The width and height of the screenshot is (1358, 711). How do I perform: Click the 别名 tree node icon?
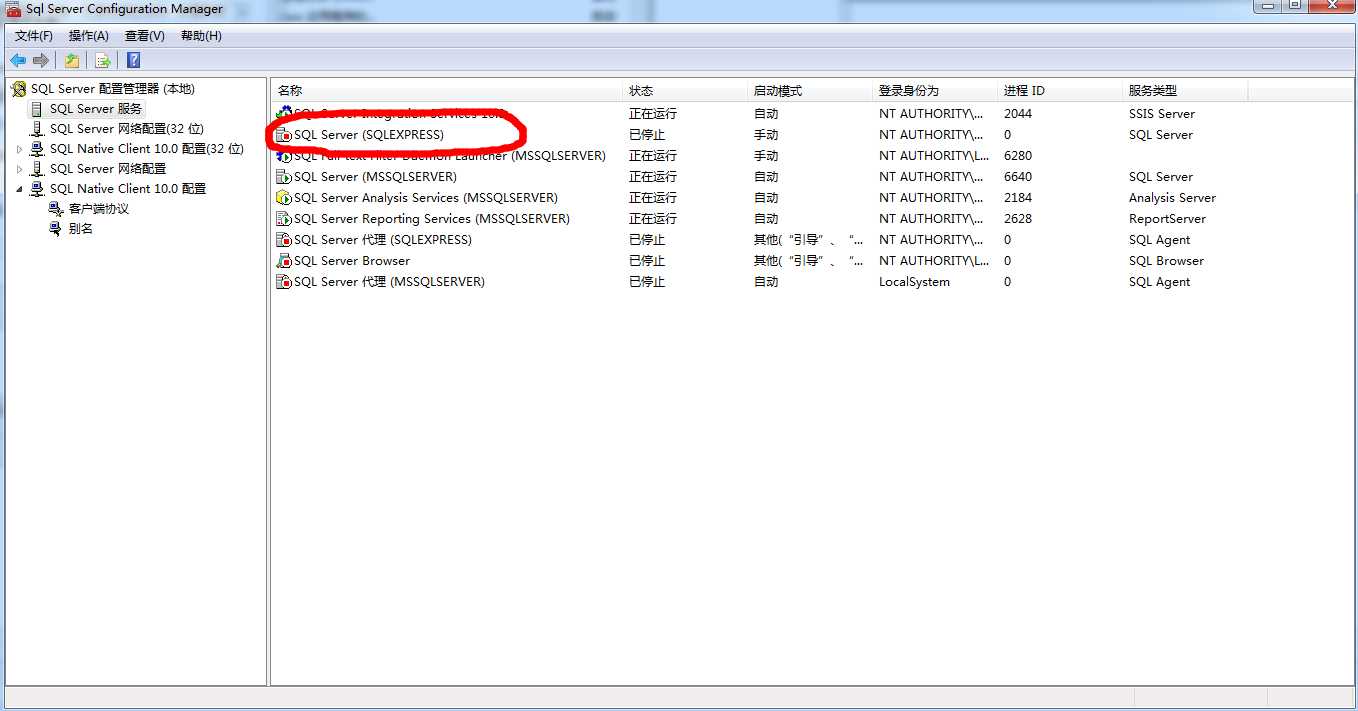[56, 229]
